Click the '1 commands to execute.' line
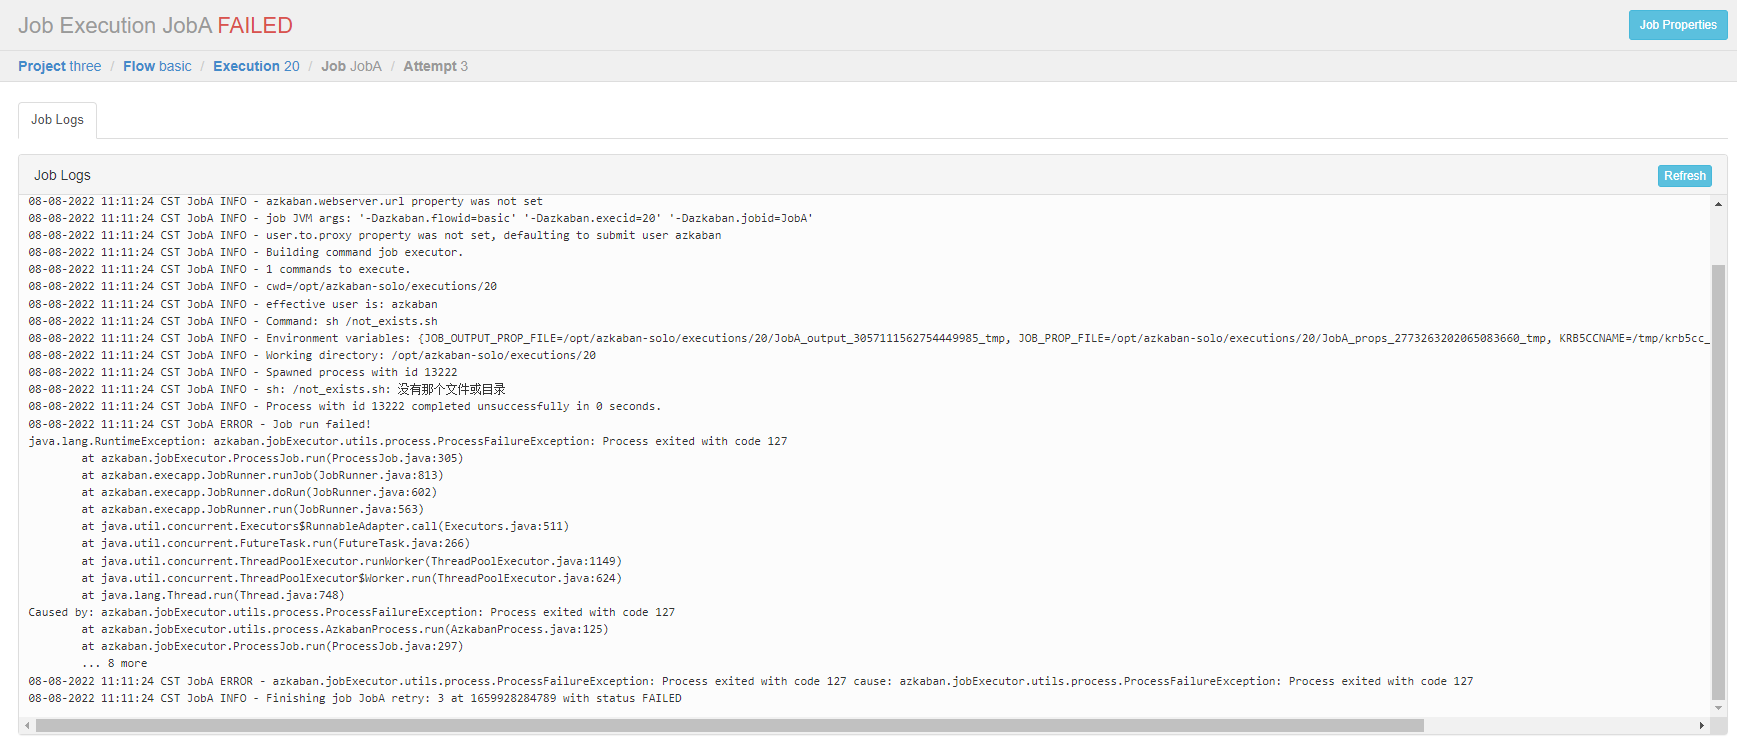Viewport: 1737px width, 743px height. 219,269
